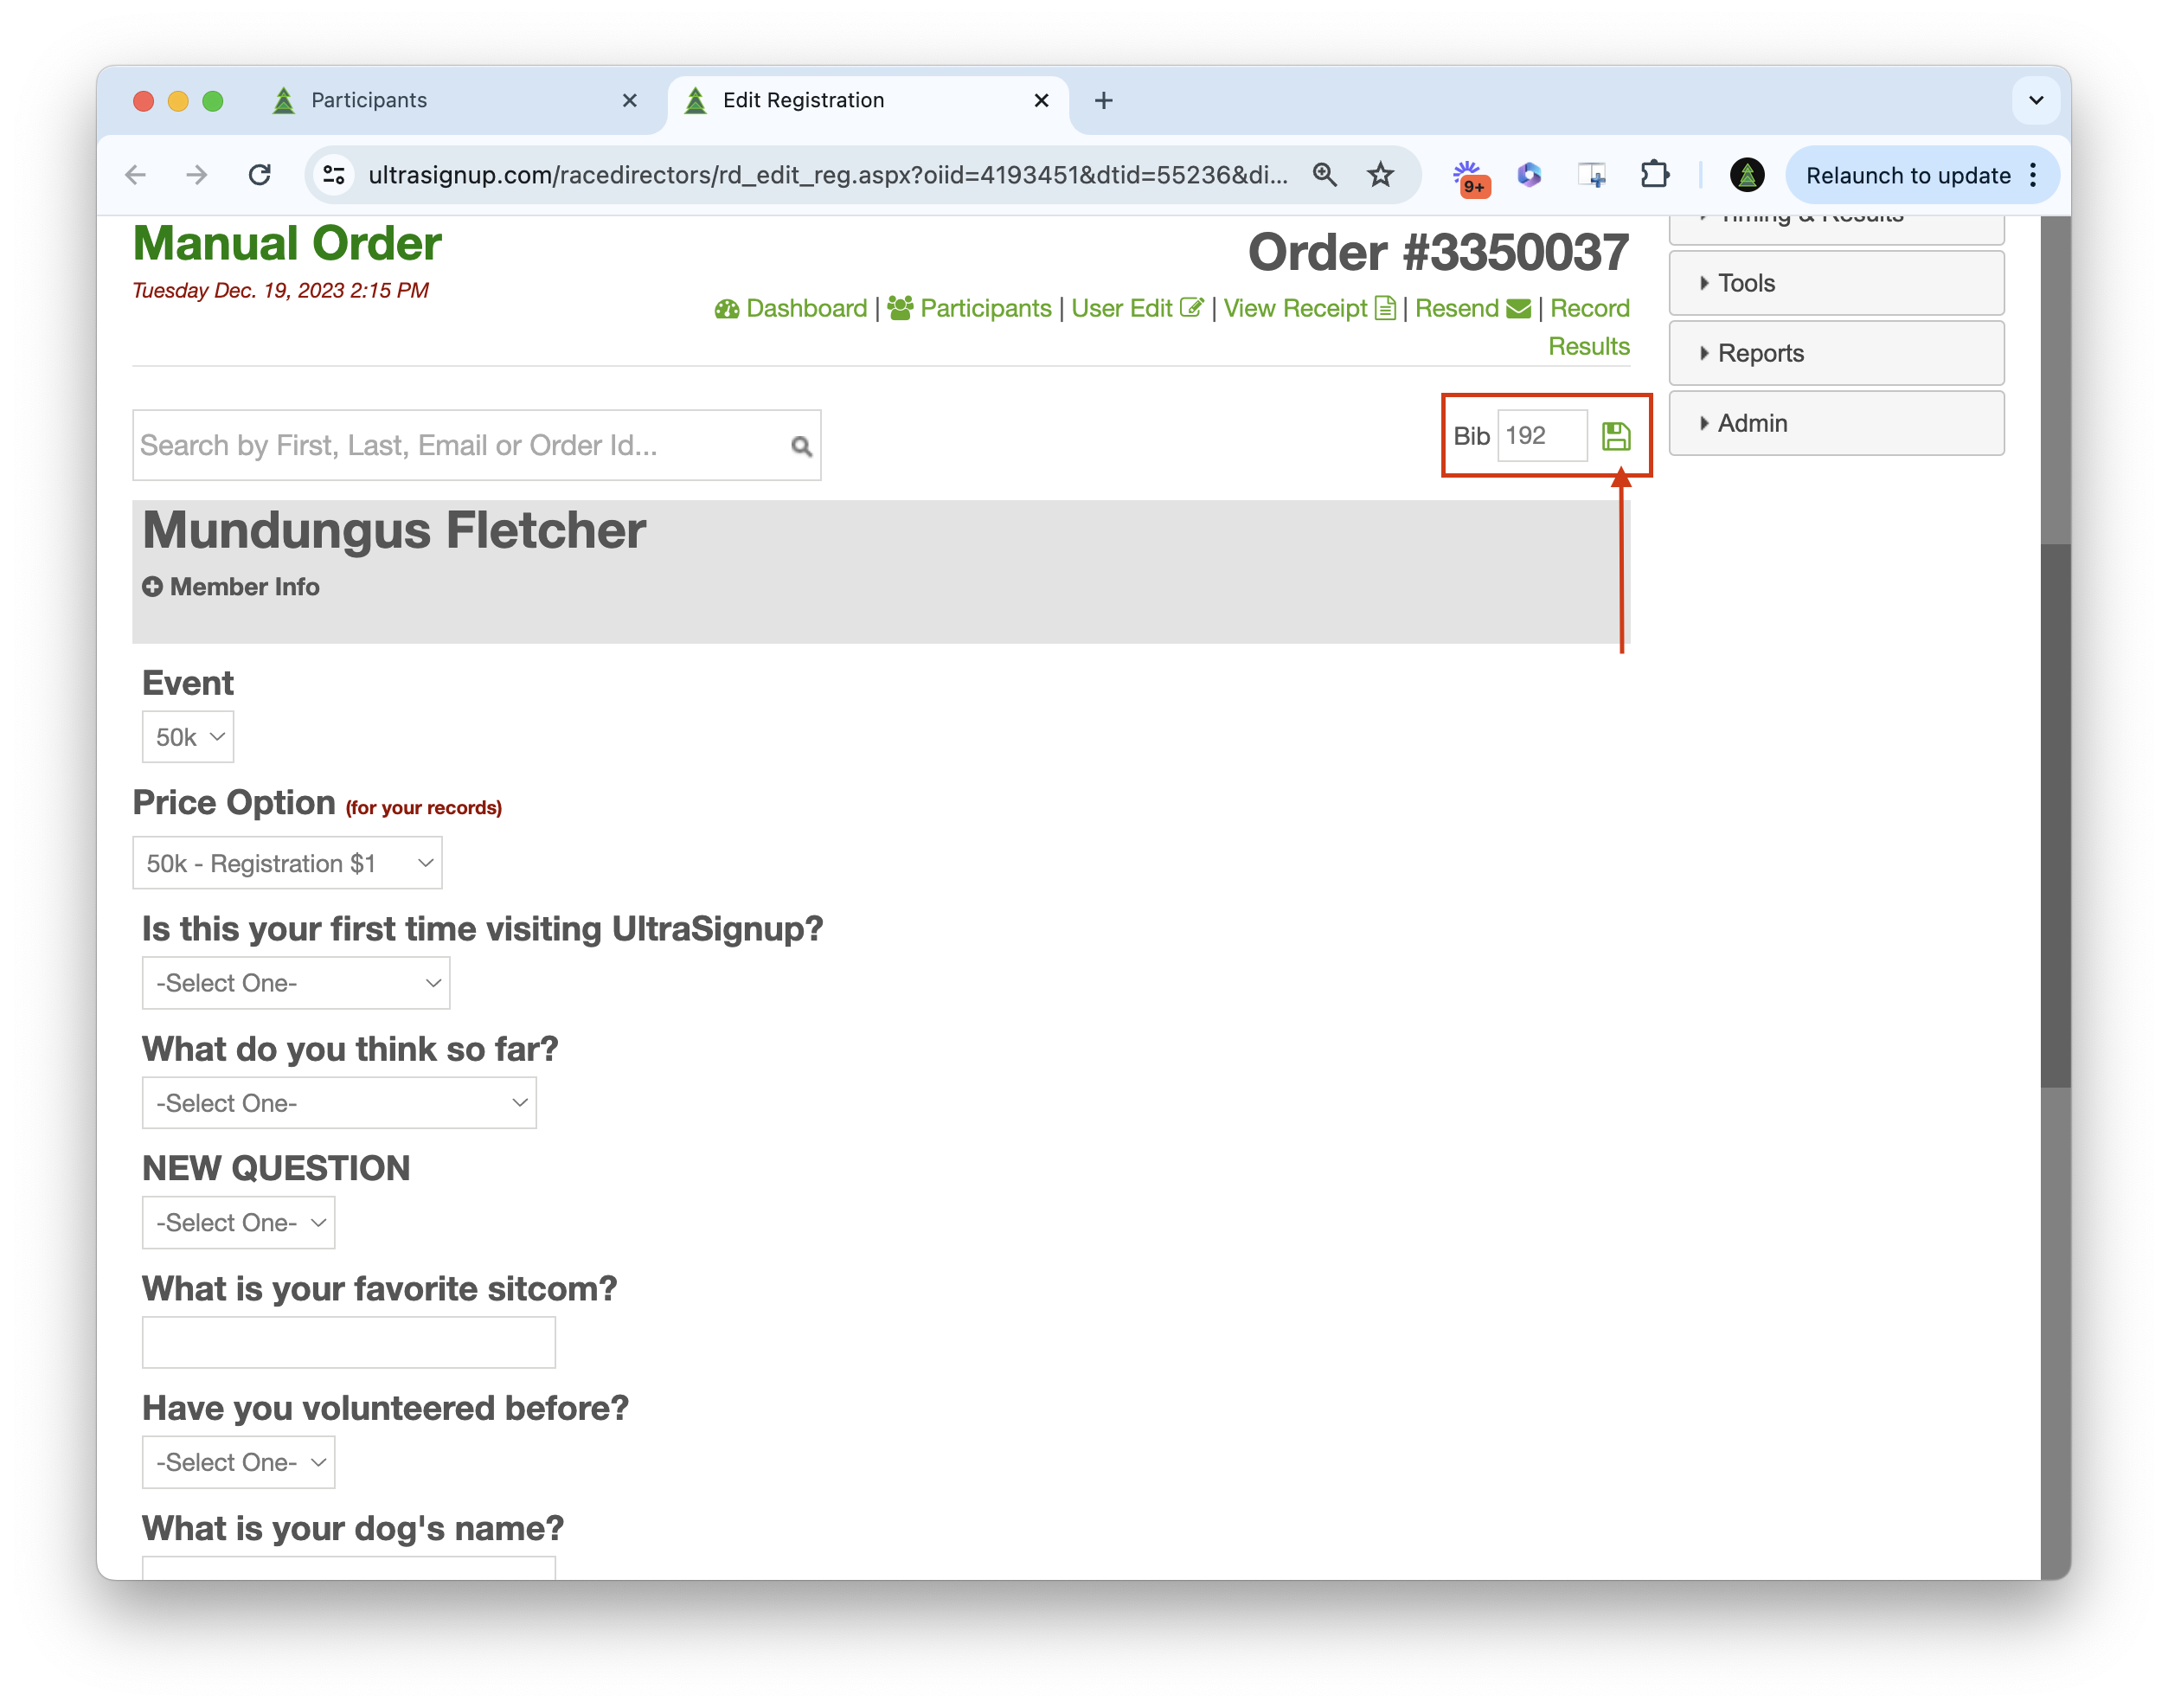Click the site settings icon beside URL
This screenshot has width=2168, height=1708.
pyautogui.click(x=334, y=175)
